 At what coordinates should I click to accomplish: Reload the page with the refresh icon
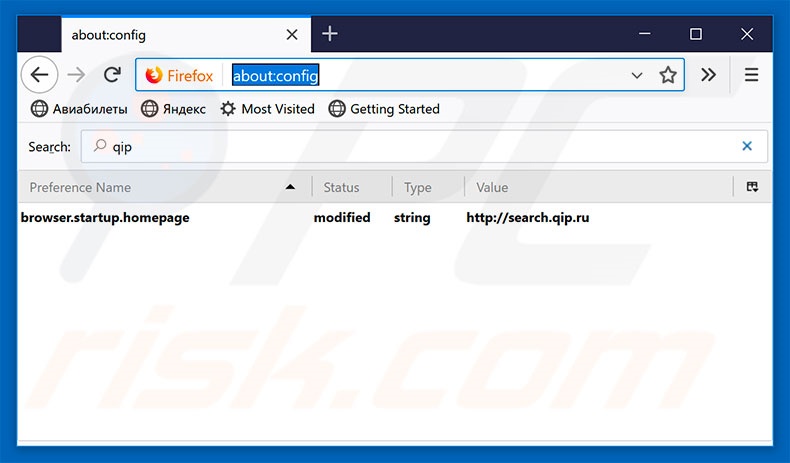coord(112,75)
